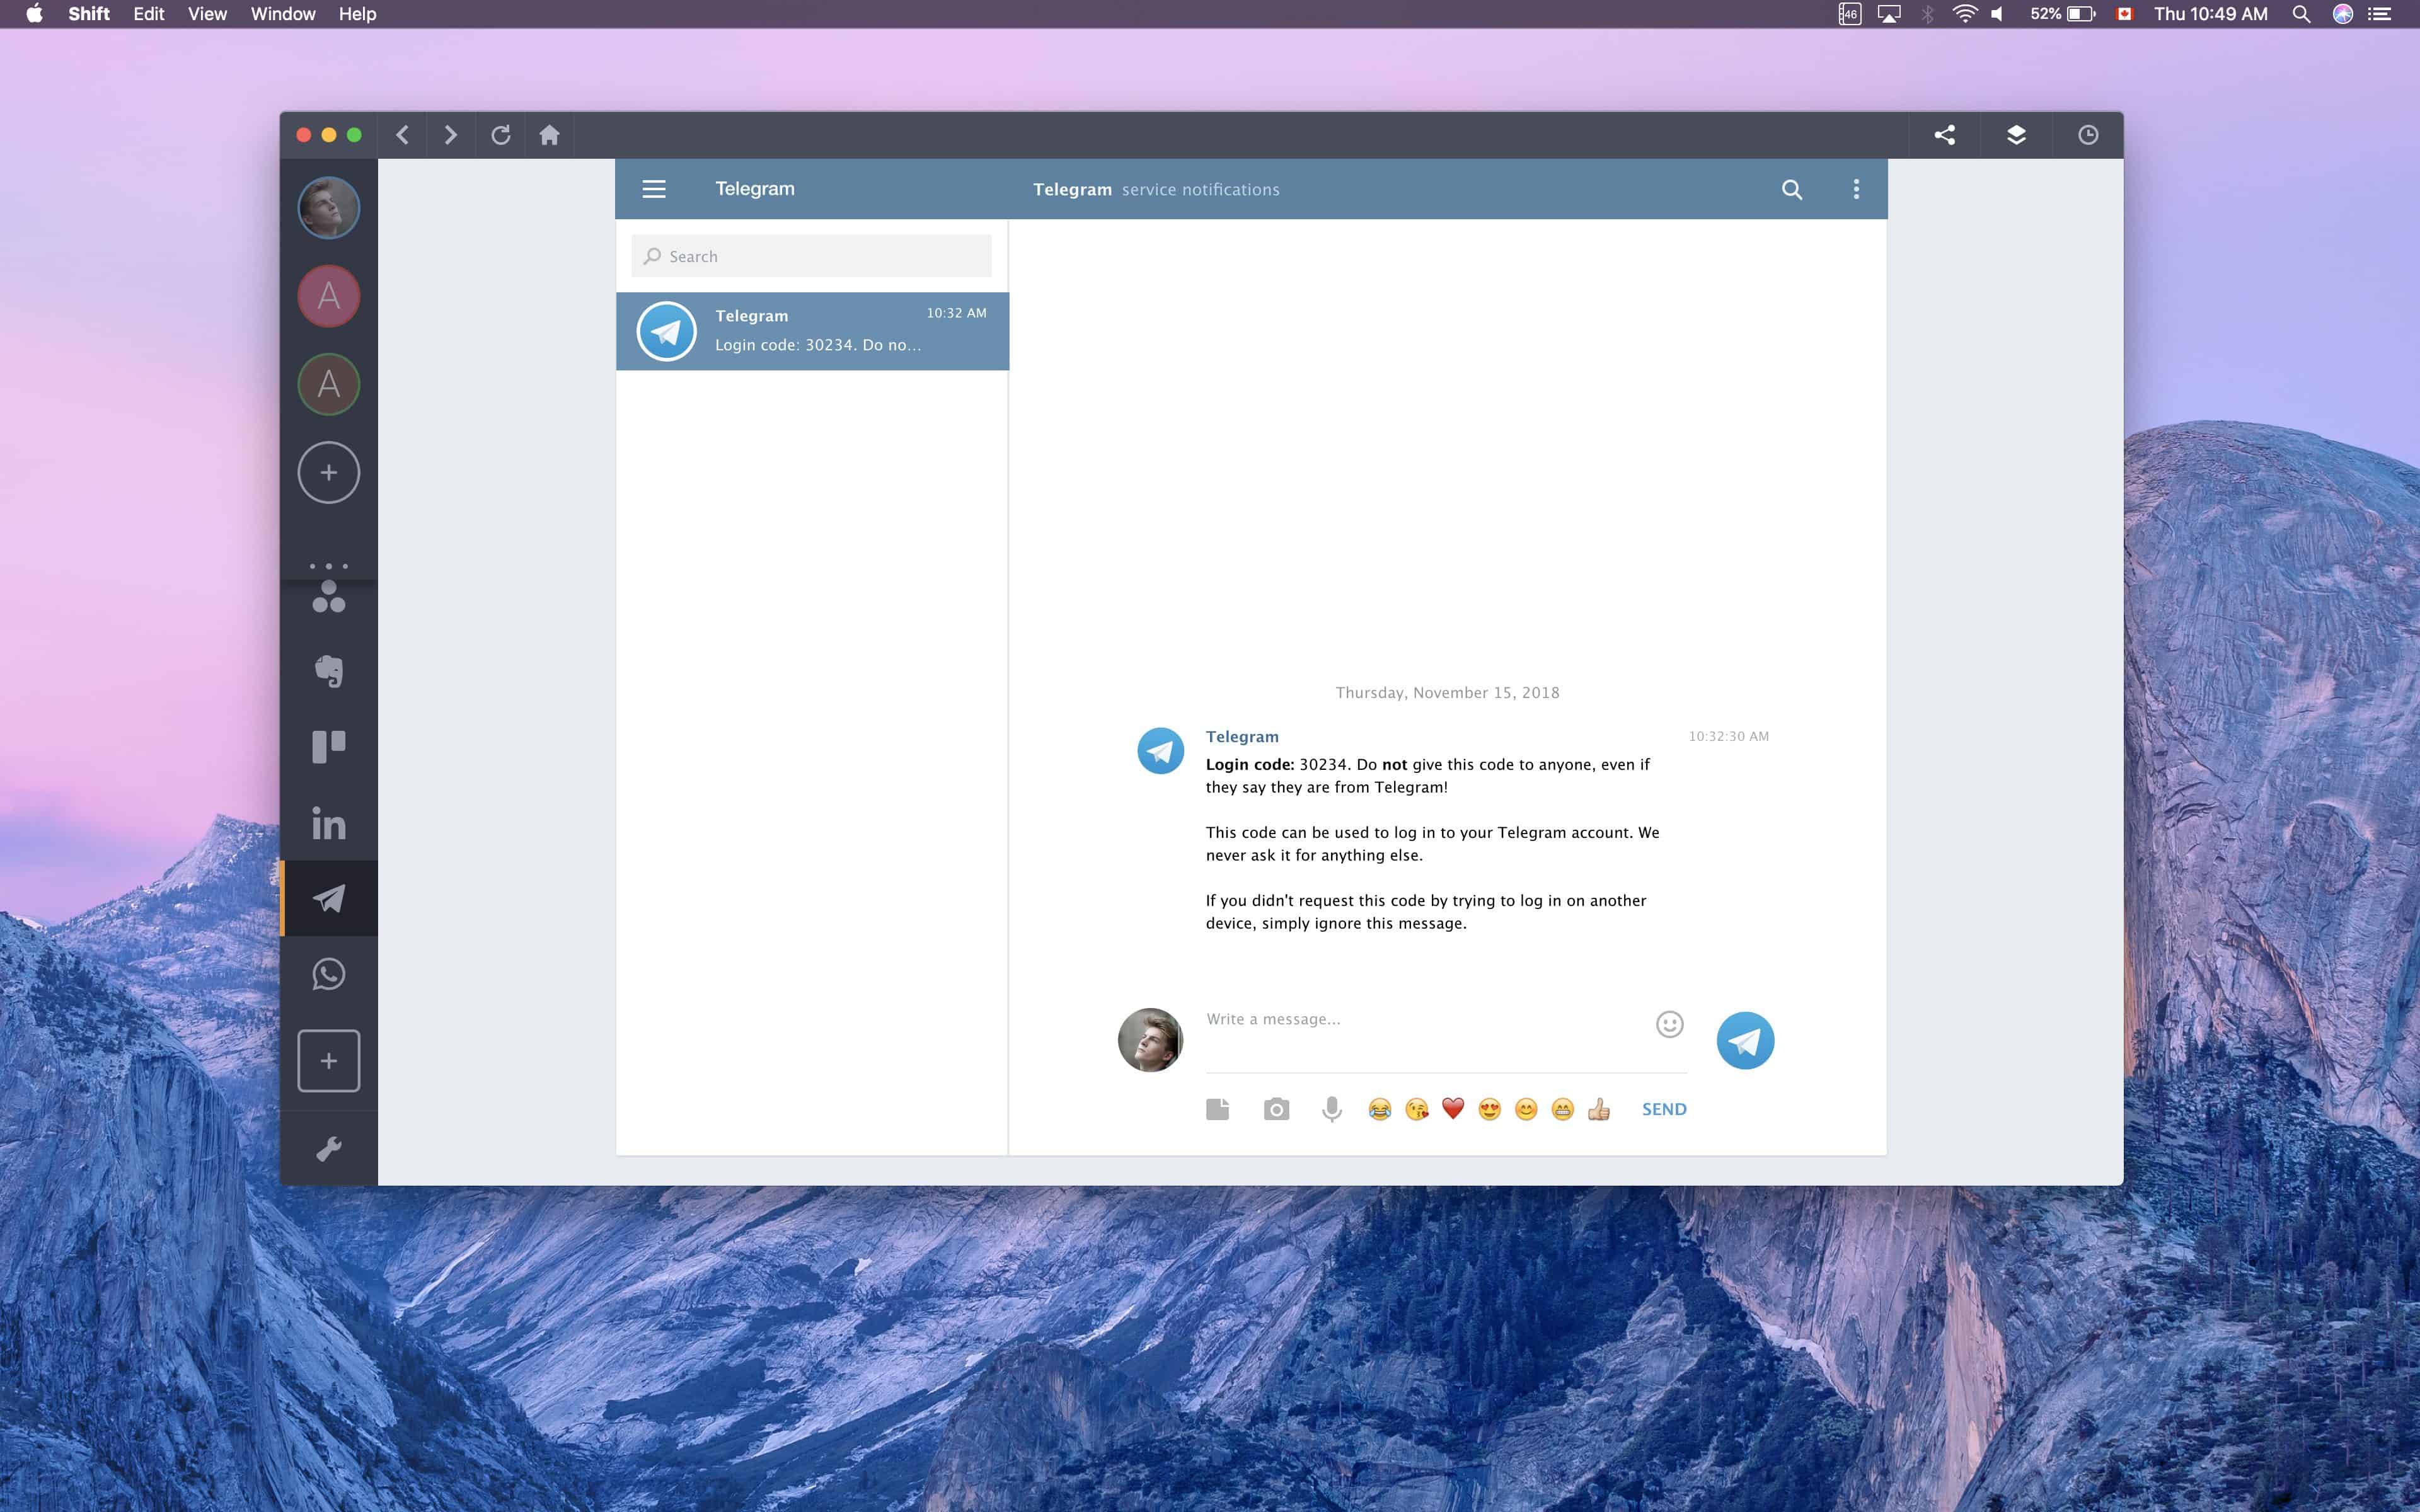The width and height of the screenshot is (2420, 1512).
Task: Open the clock history icon
Action: click(x=2088, y=135)
